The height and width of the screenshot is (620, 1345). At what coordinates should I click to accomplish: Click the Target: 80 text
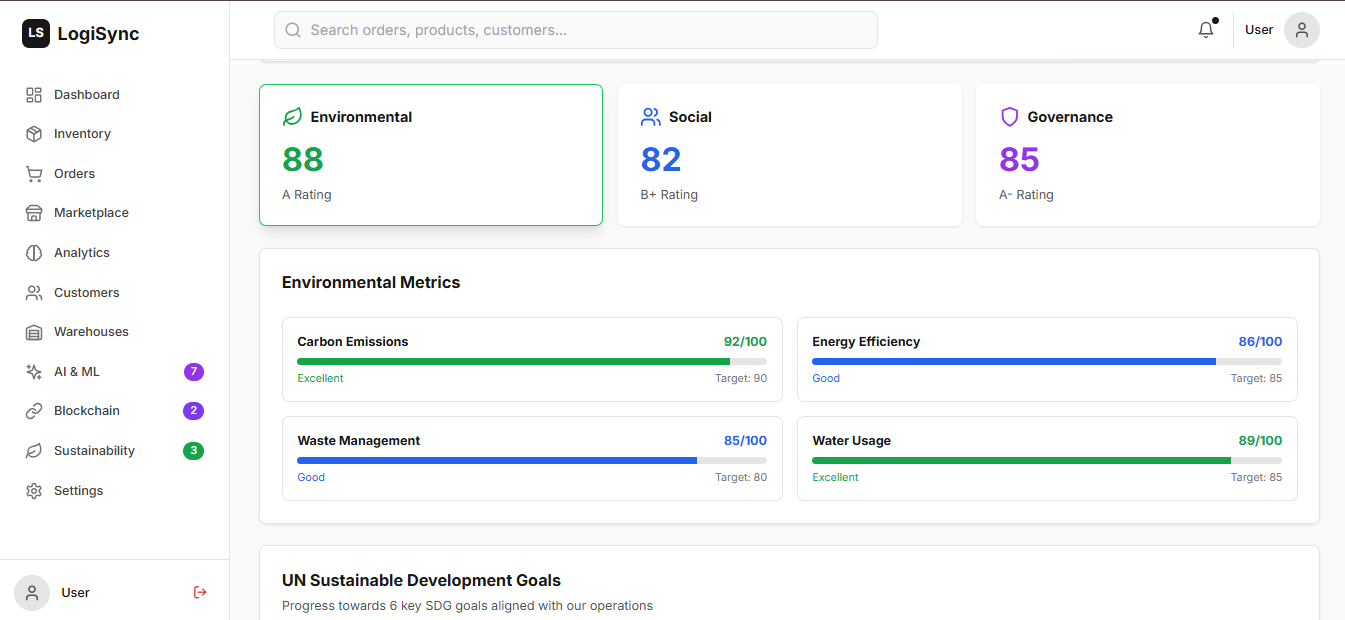741,478
